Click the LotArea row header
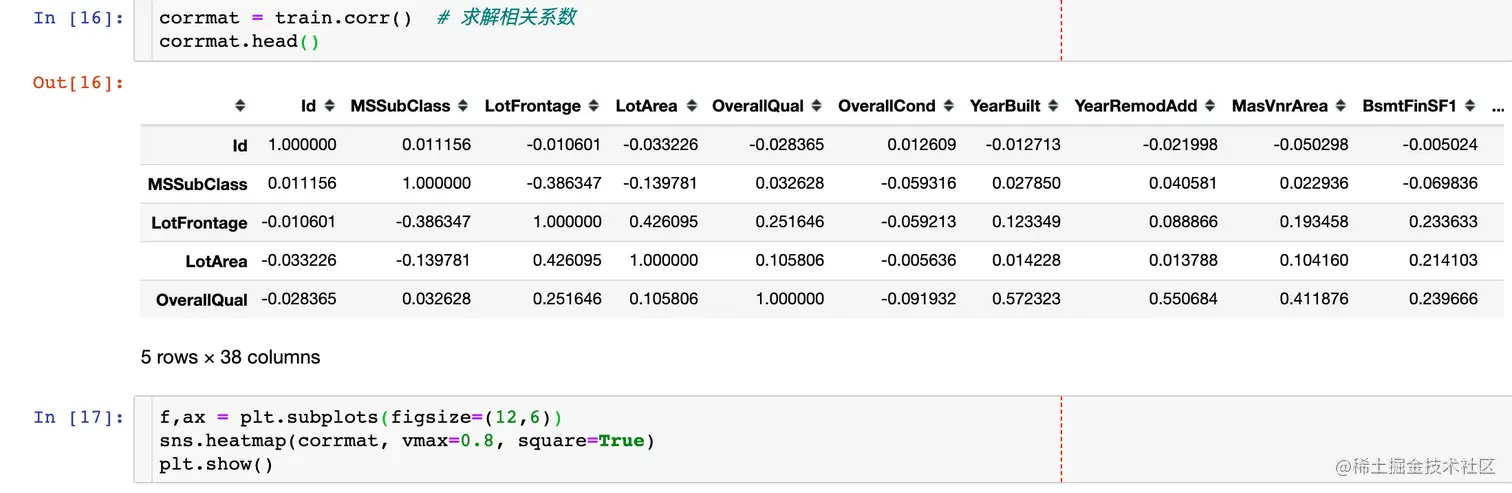Viewport: 1512px width, 493px height. tap(216, 262)
